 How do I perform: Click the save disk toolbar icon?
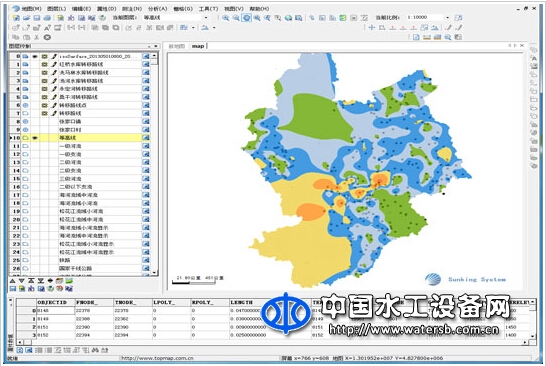tap(37, 18)
